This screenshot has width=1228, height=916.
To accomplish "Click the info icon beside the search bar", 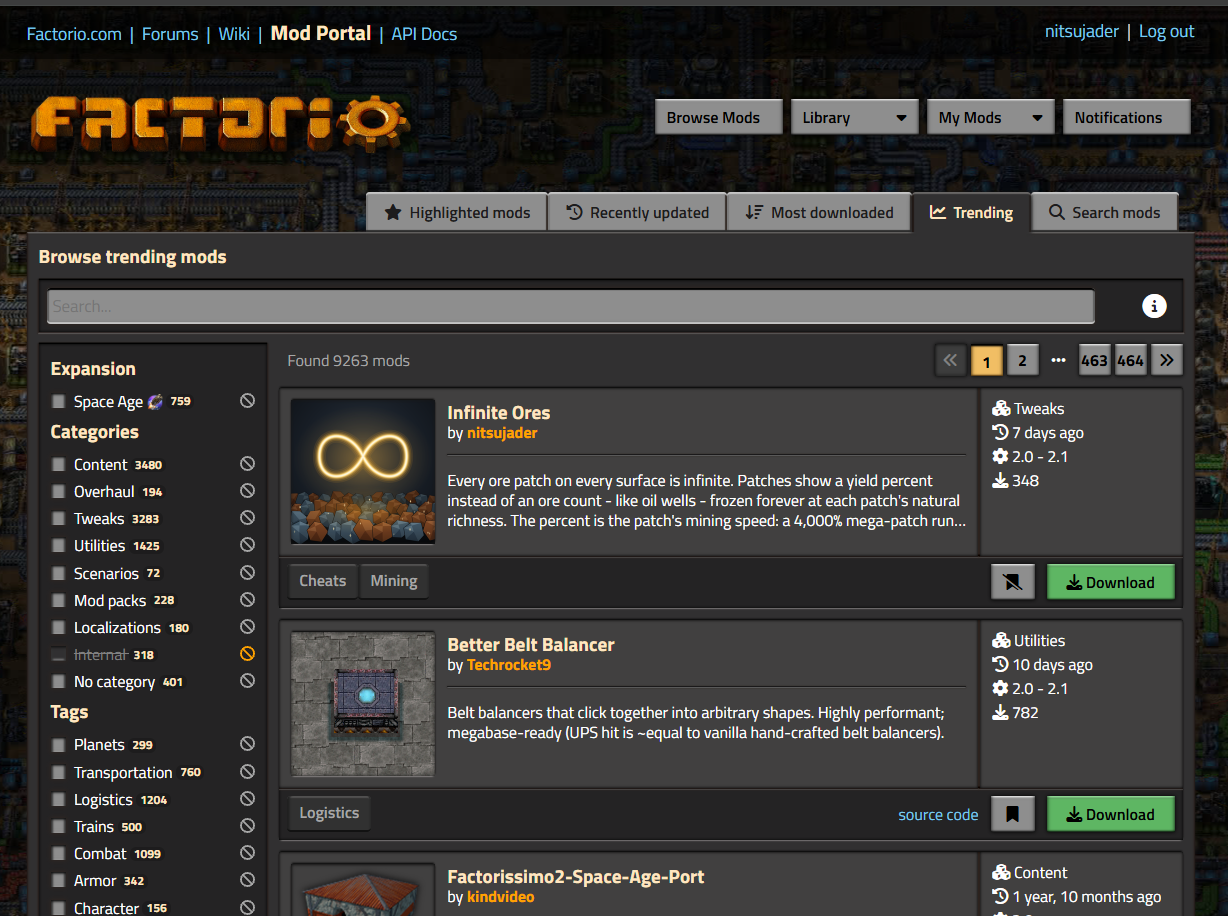I will (x=1154, y=306).
